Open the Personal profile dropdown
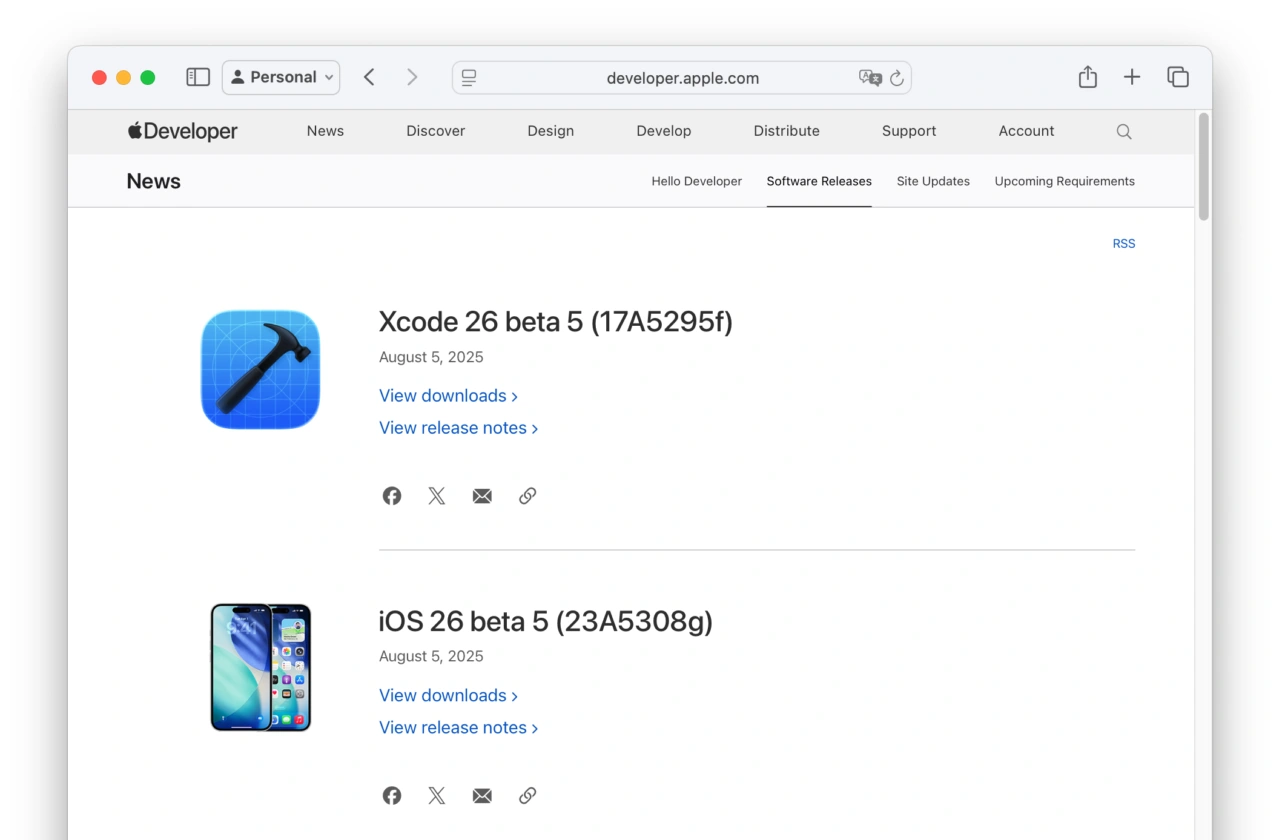The image size is (1280, 840). (x=281, y=76)
